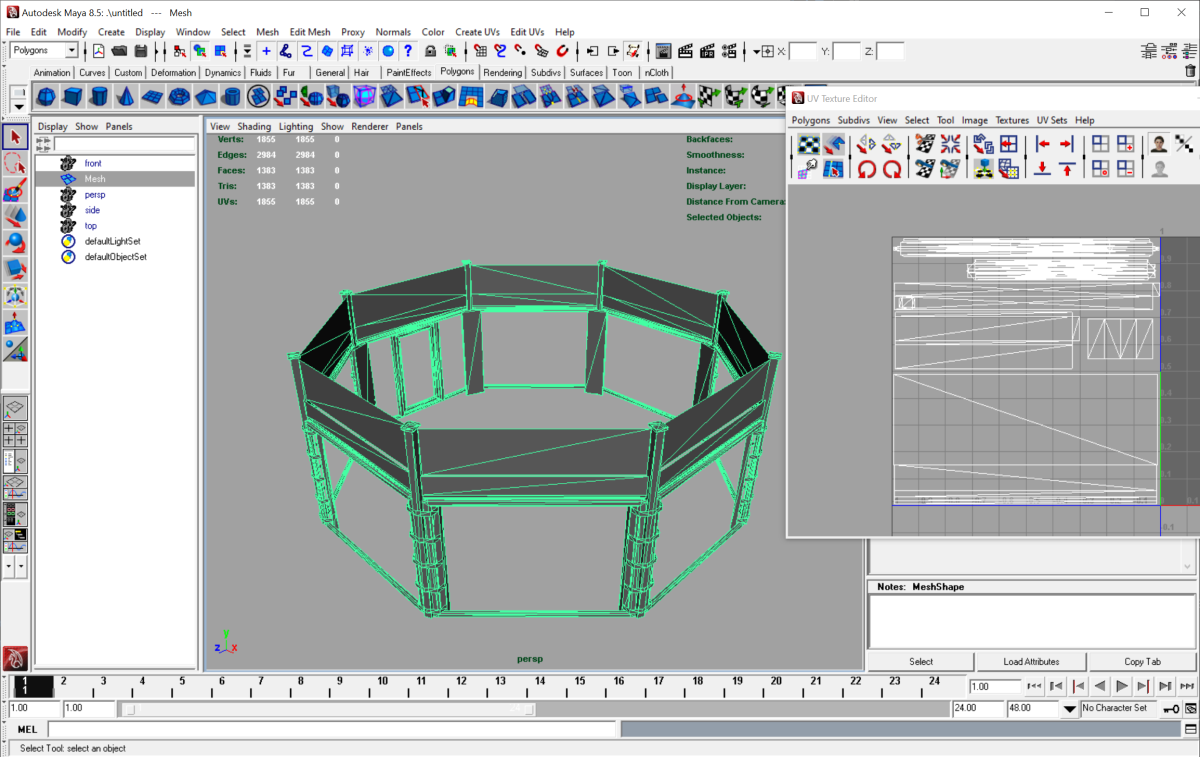1200x757 pixels.
Task: Open the input box mode dropdown arrow
Action: [757, 51]
